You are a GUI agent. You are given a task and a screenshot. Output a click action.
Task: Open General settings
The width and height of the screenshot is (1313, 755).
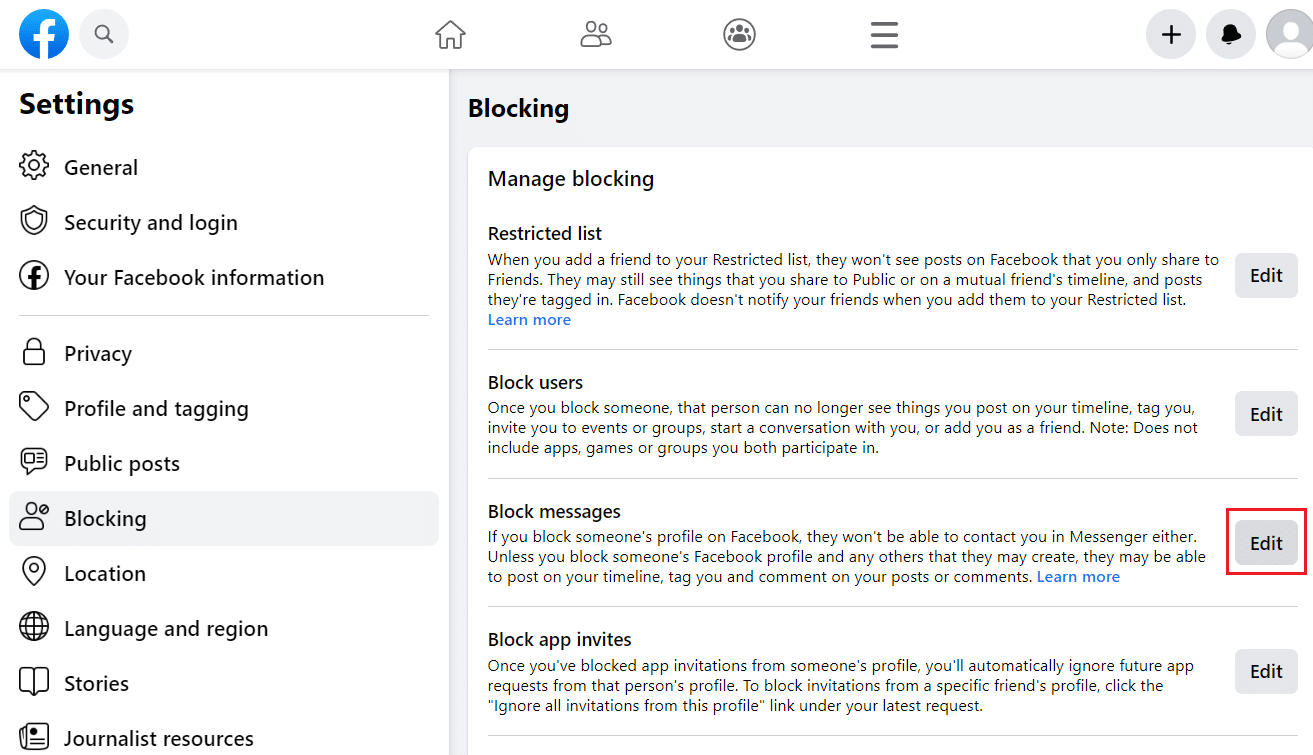point(224,167)
